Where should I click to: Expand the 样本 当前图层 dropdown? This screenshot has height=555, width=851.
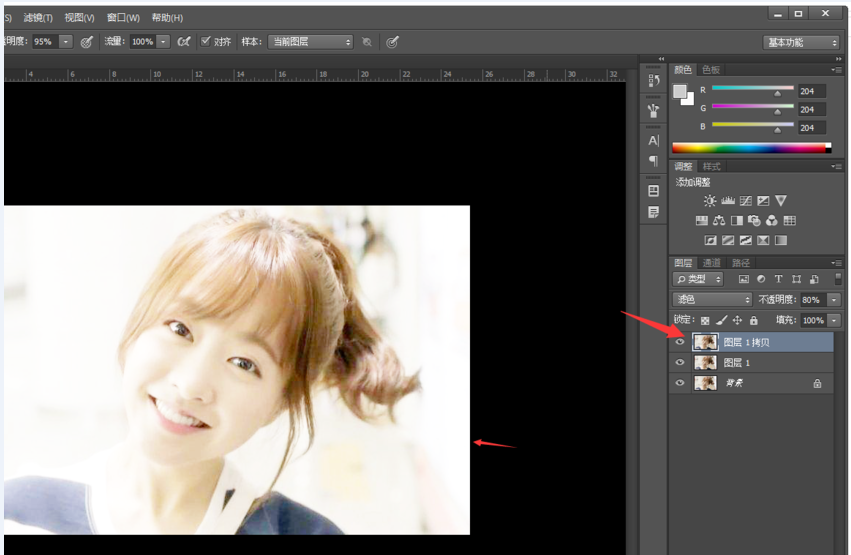coord(310,42)
